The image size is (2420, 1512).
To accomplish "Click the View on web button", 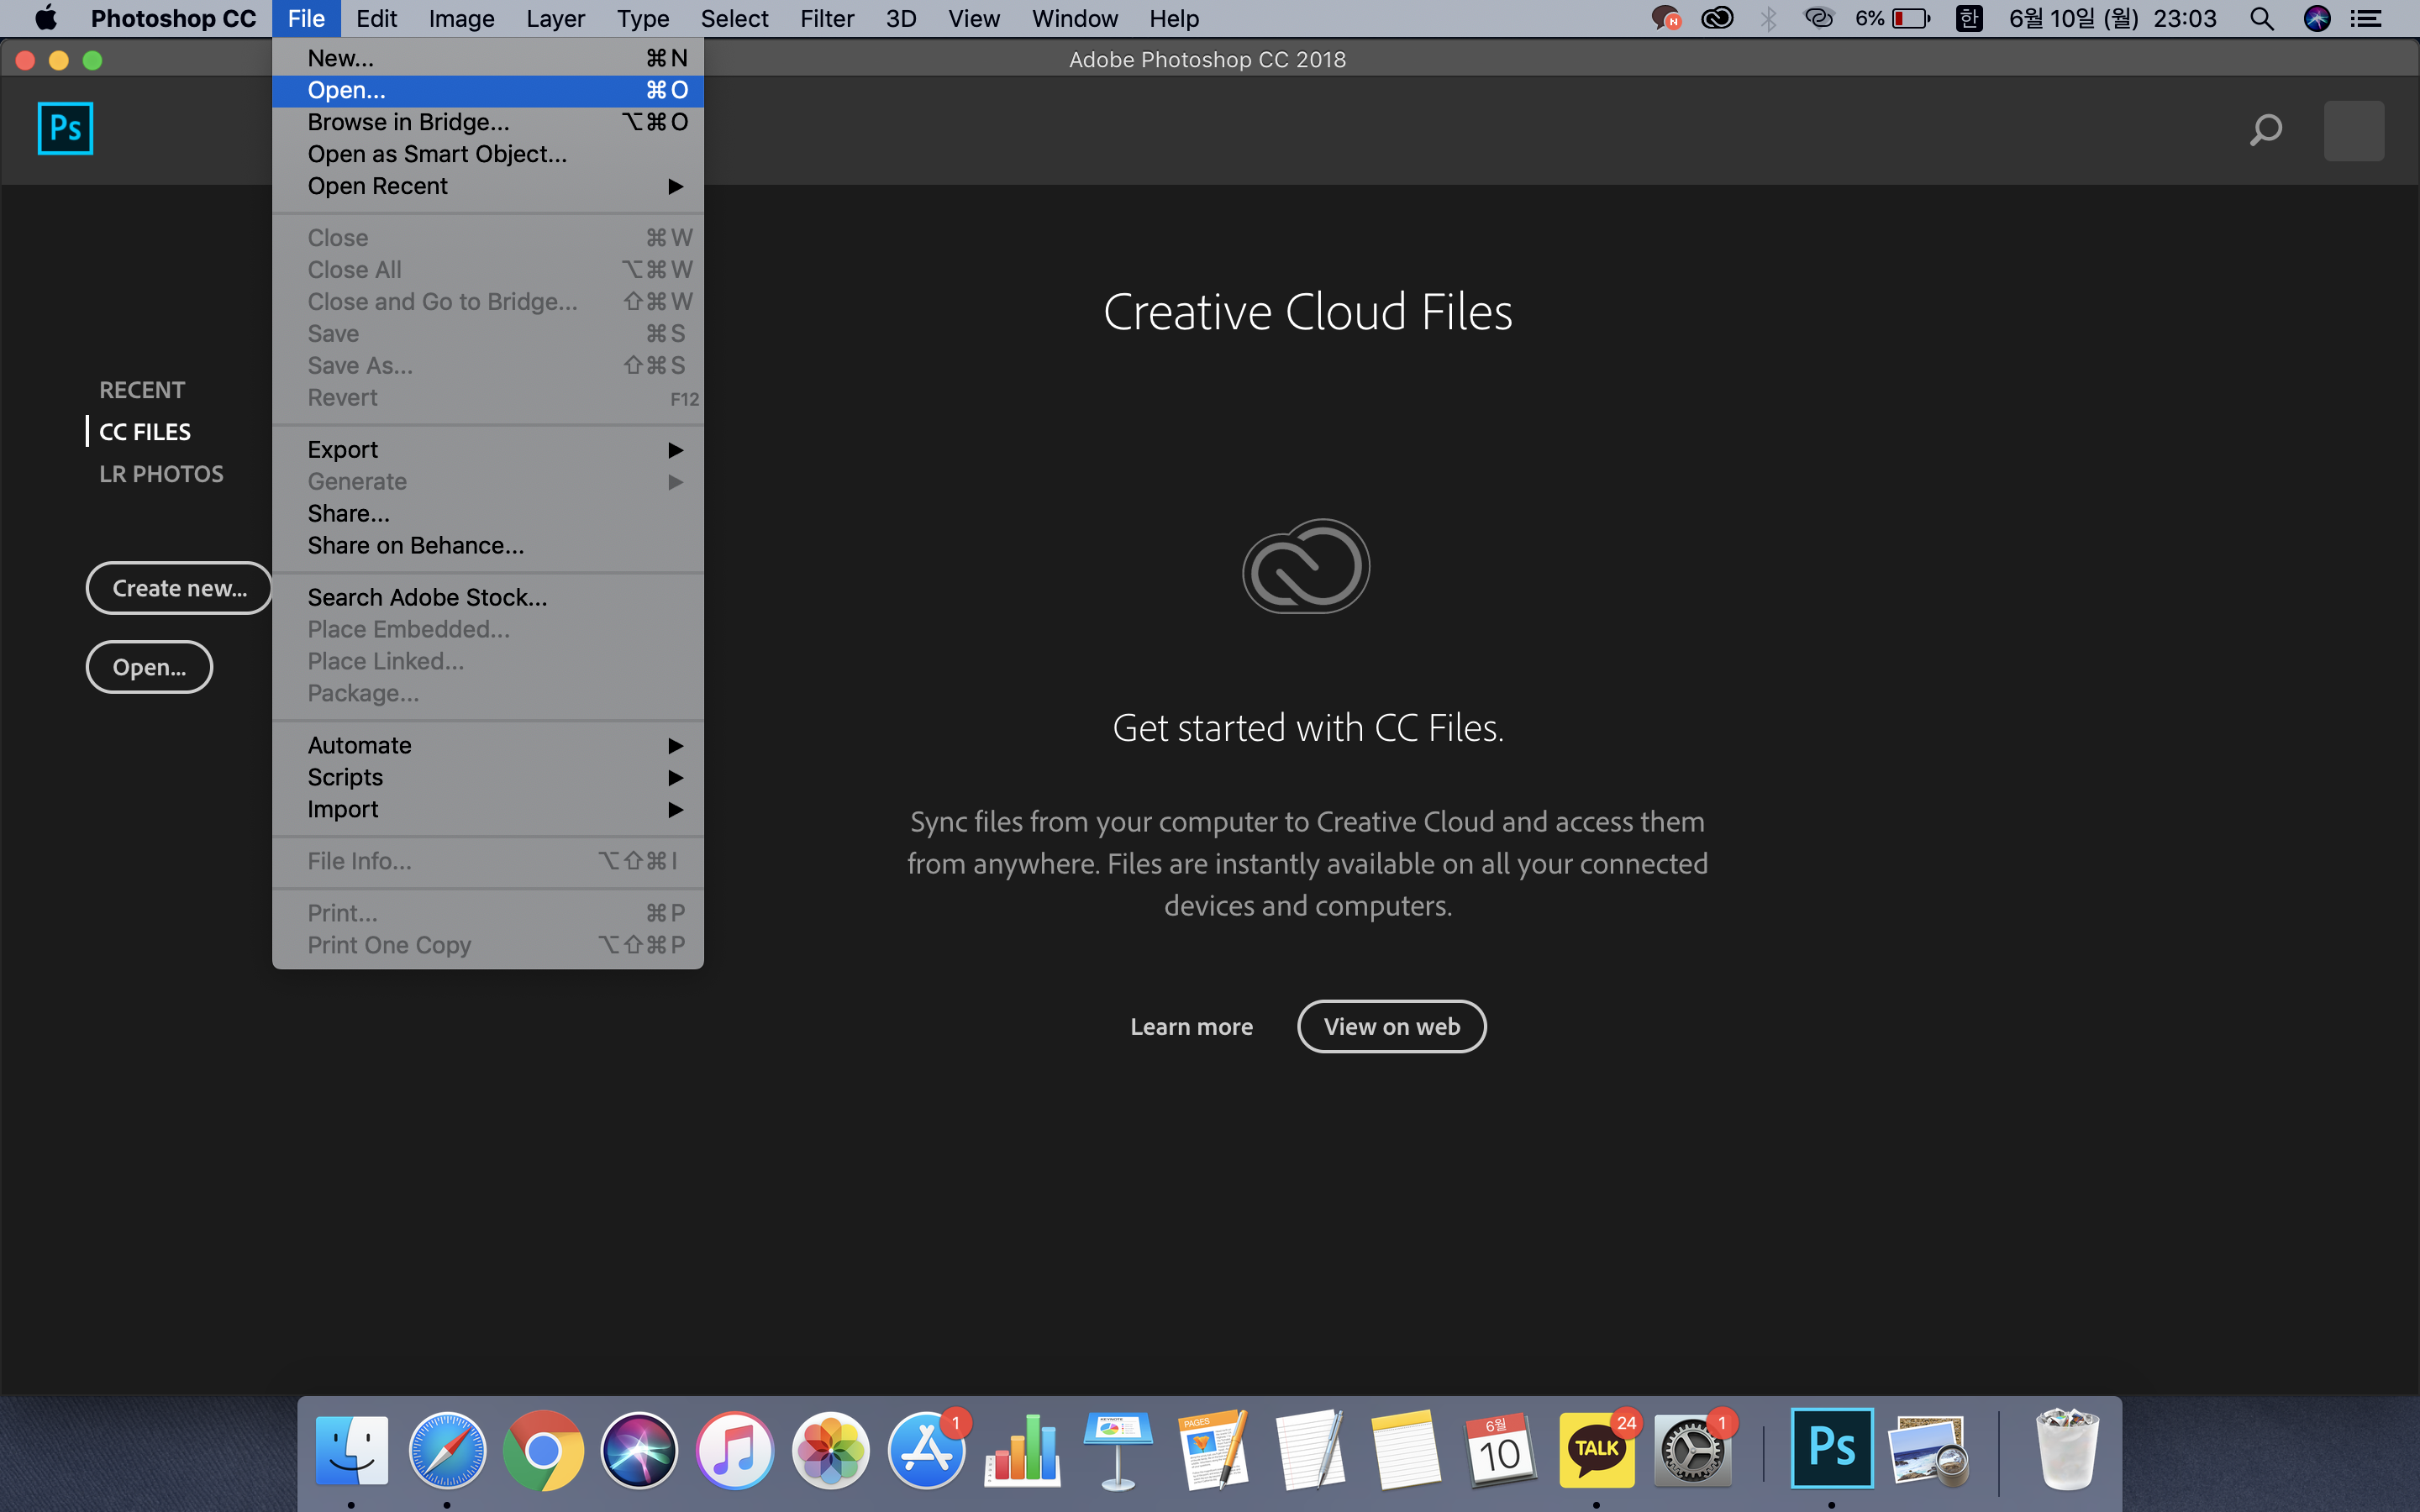I will pos(1392,1027).
